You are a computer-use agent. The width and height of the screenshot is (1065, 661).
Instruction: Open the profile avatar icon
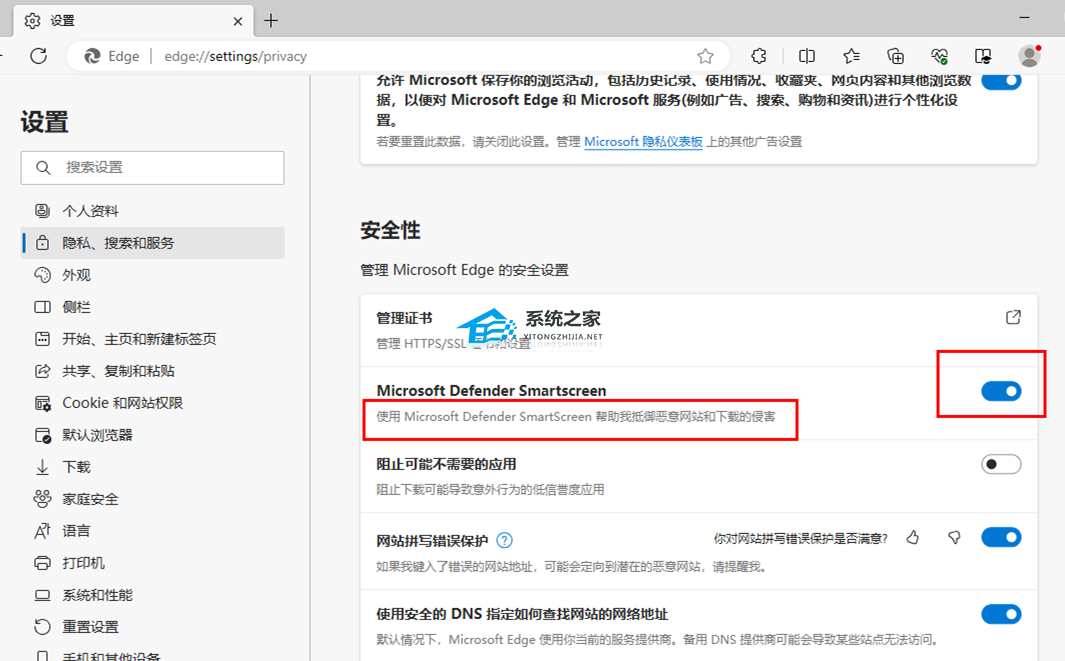(1030, 56)
